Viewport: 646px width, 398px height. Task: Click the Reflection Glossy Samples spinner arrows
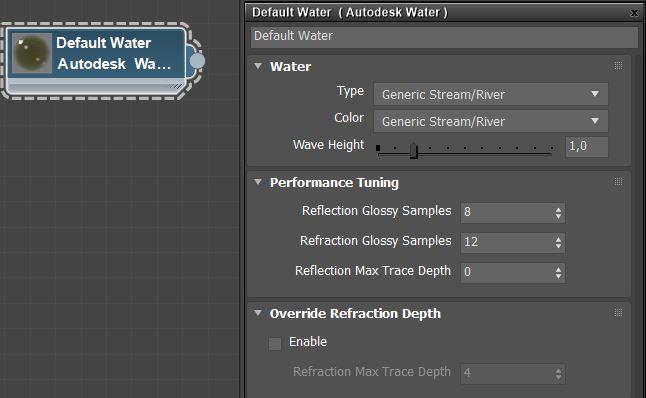tap(558, 213)
